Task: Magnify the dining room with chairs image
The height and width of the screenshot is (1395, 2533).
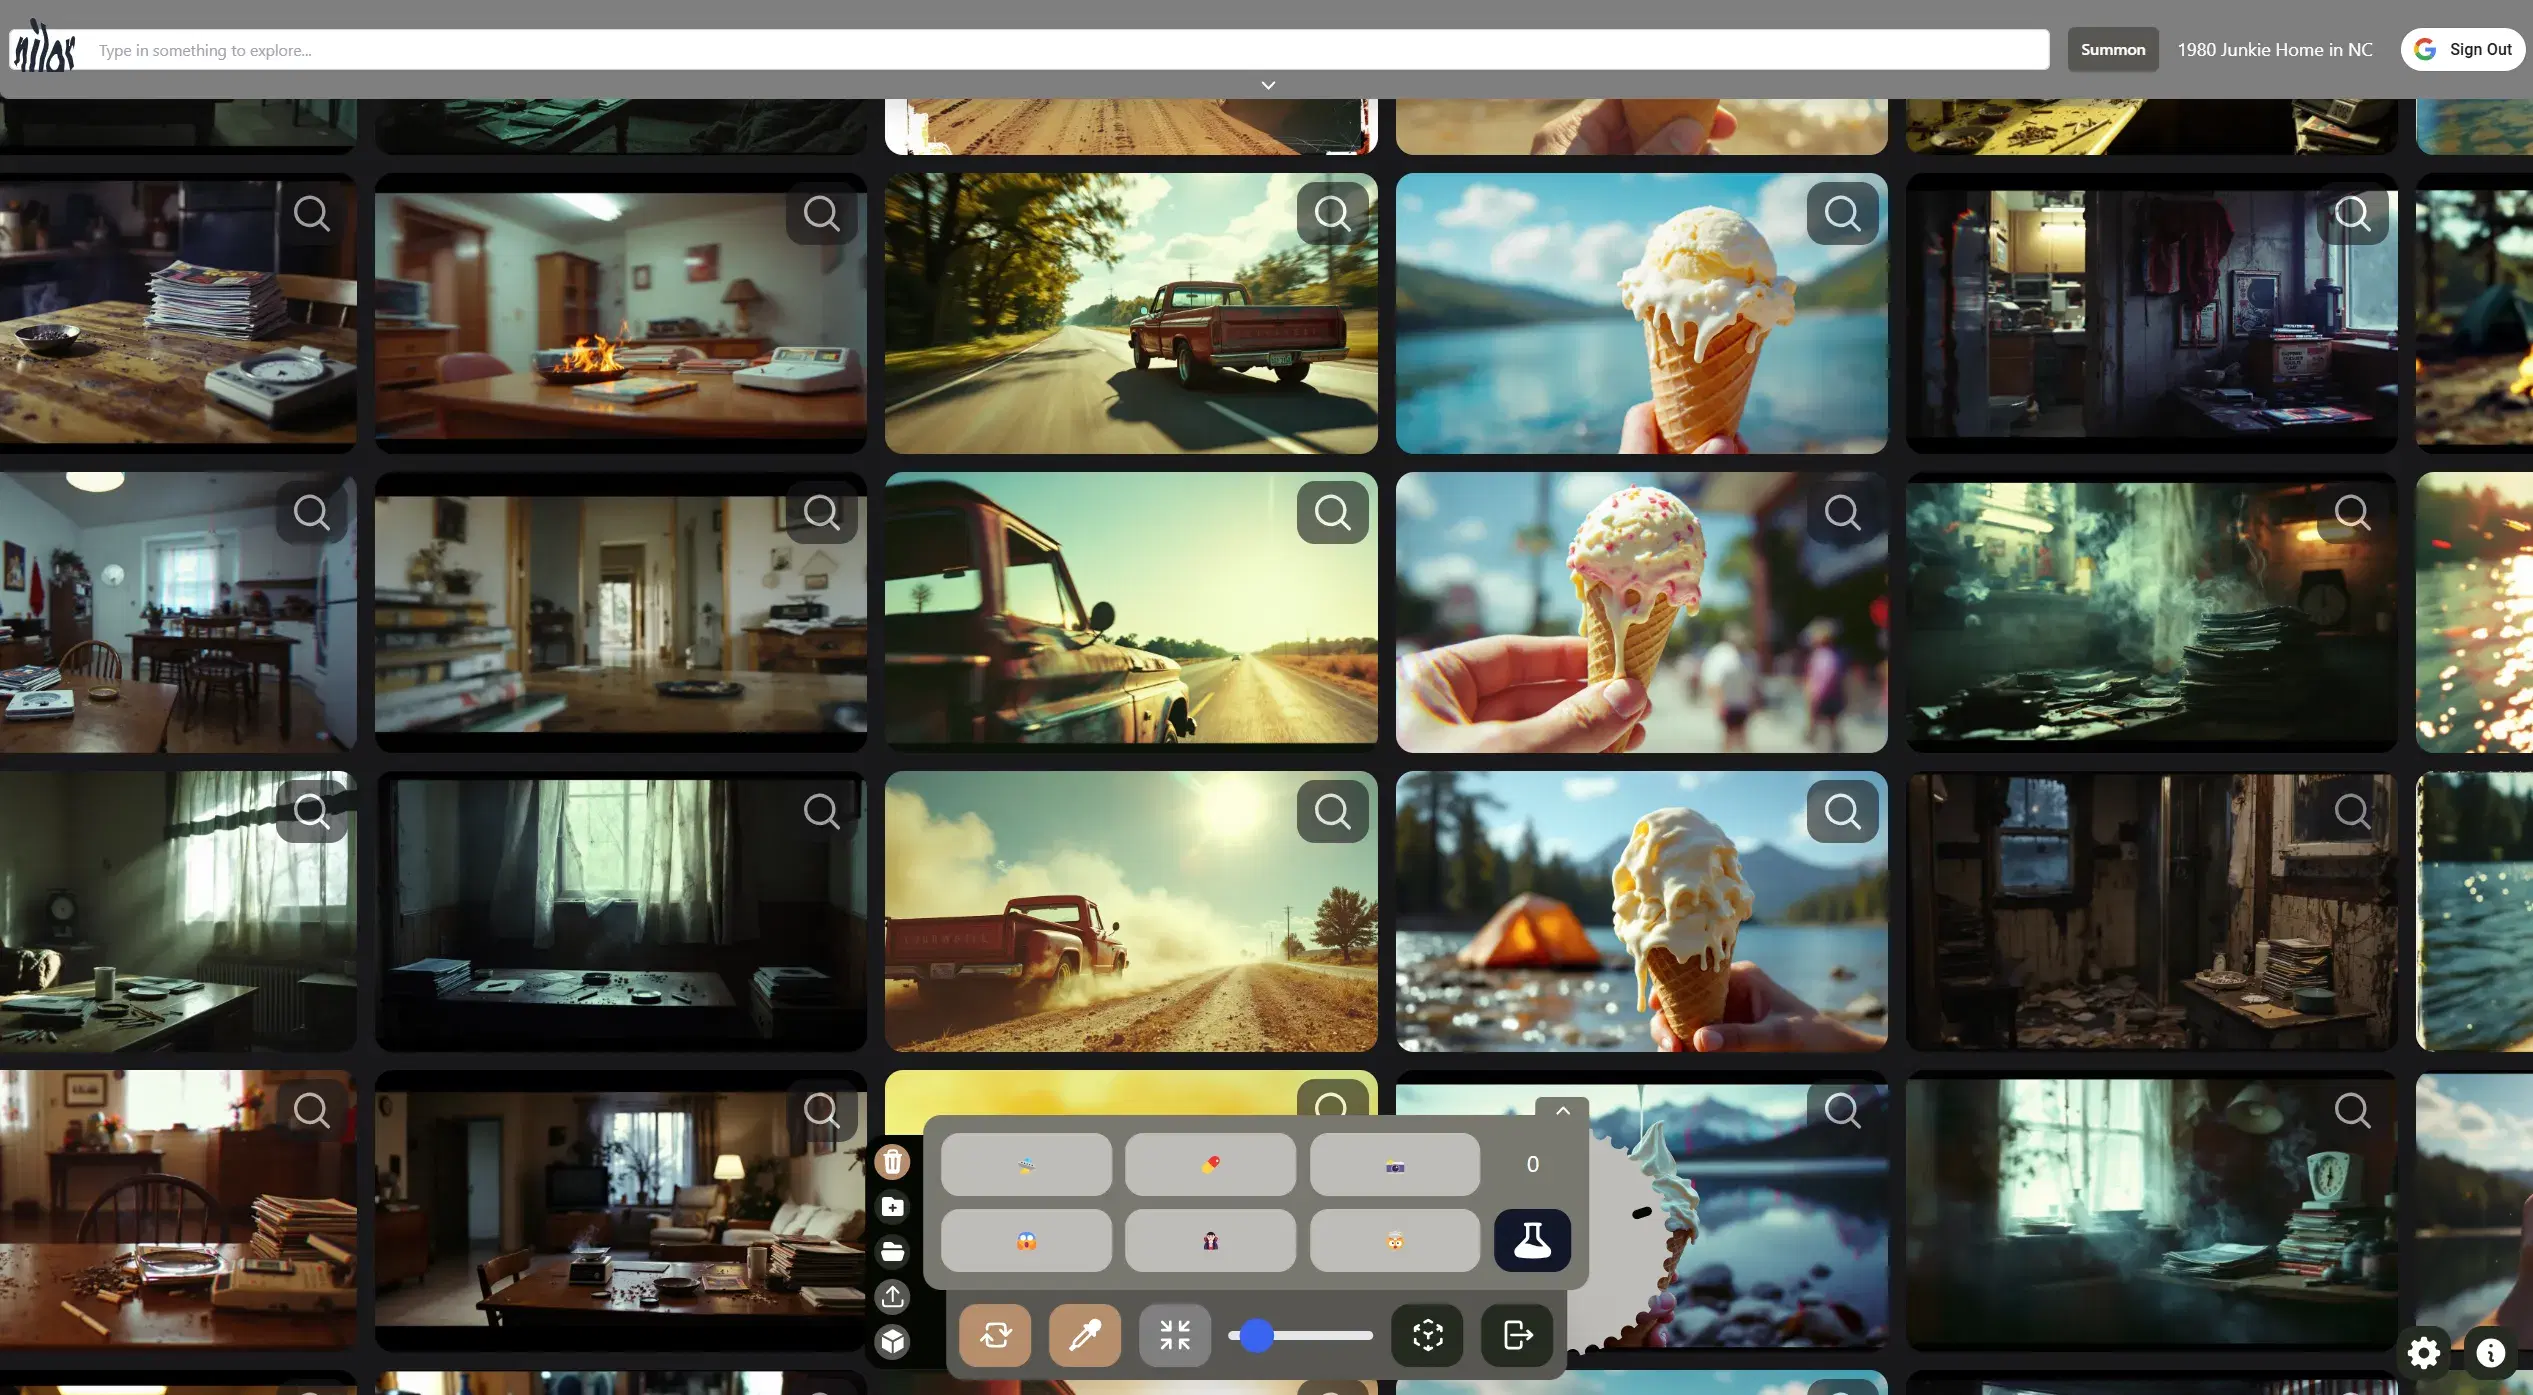Action: click(311, 512)
